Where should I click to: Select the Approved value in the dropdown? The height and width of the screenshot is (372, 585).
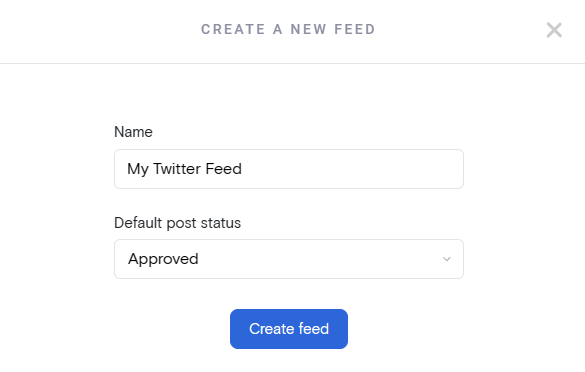click(x=163, y=259)
